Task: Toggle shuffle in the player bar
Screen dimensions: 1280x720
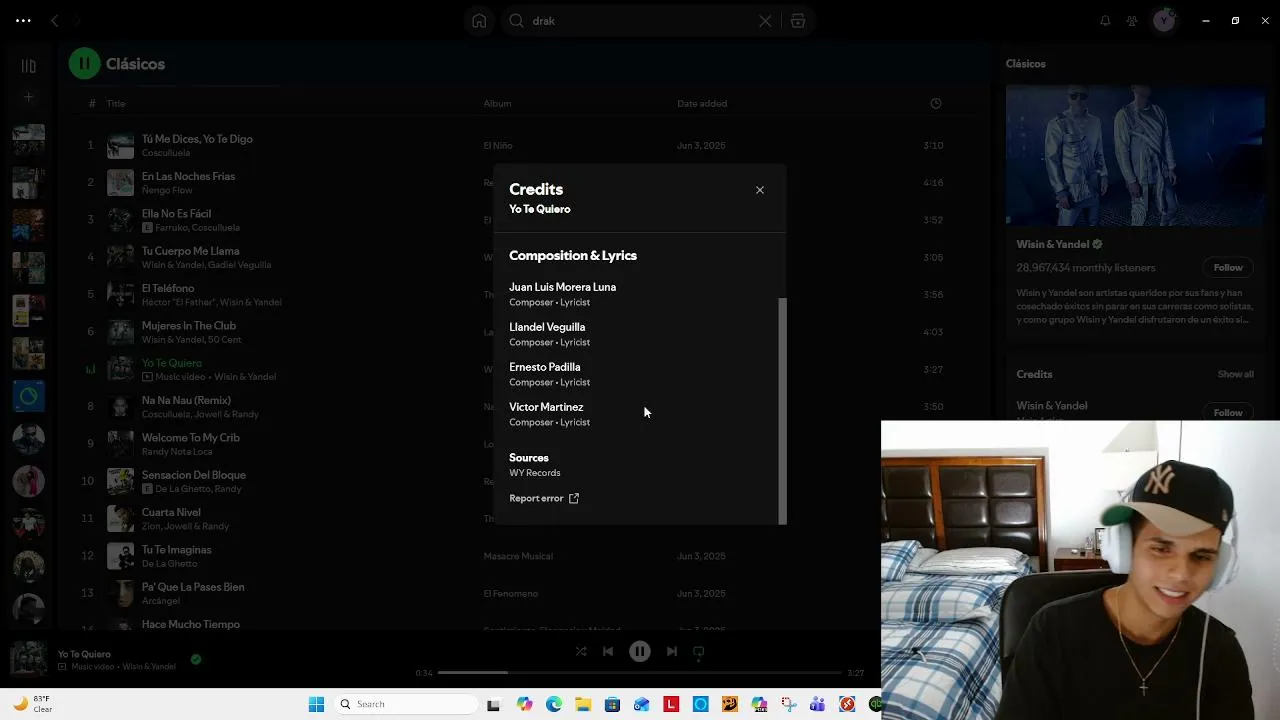Action: [581, 651]
